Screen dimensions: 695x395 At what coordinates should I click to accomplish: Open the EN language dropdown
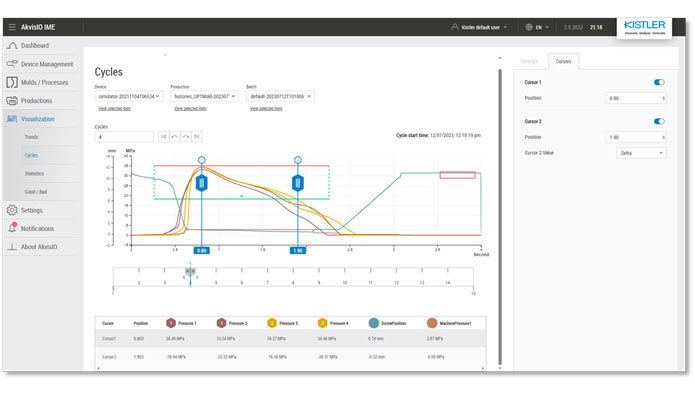pos(542,27)
